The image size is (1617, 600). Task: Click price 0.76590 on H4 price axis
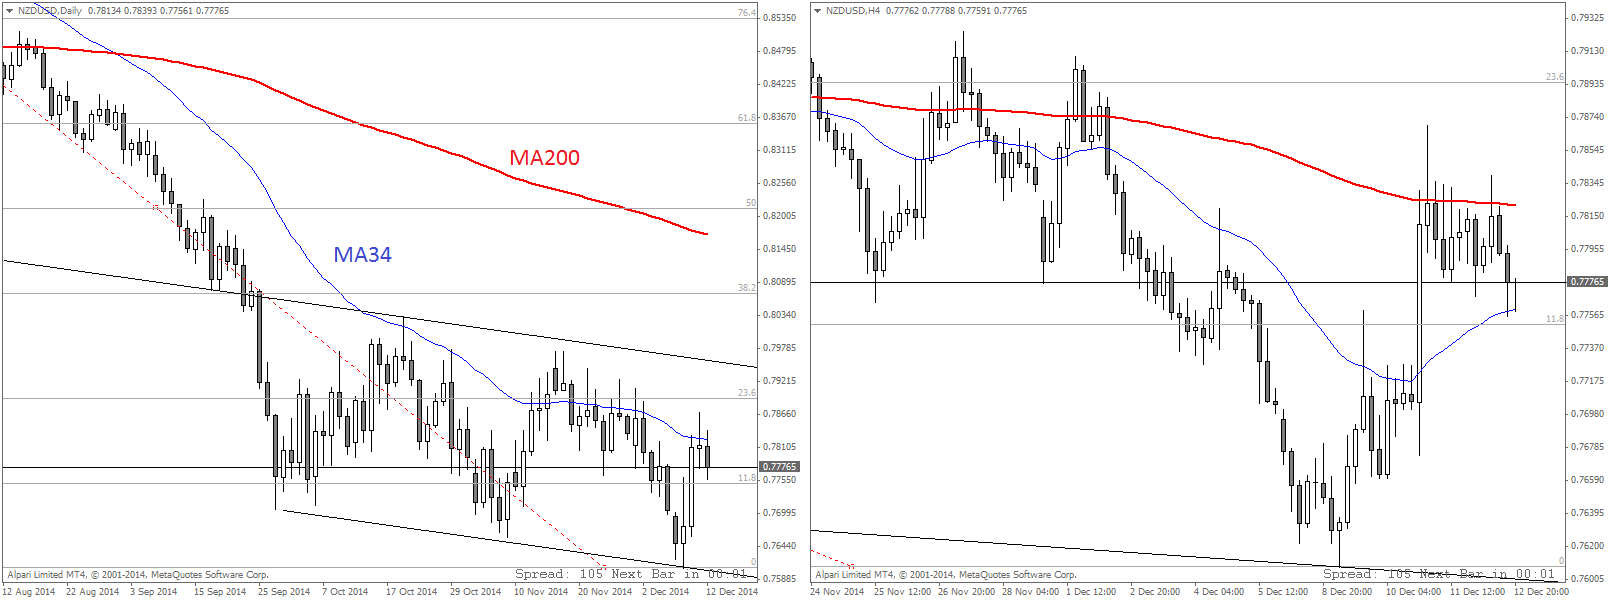point(1588,480)
